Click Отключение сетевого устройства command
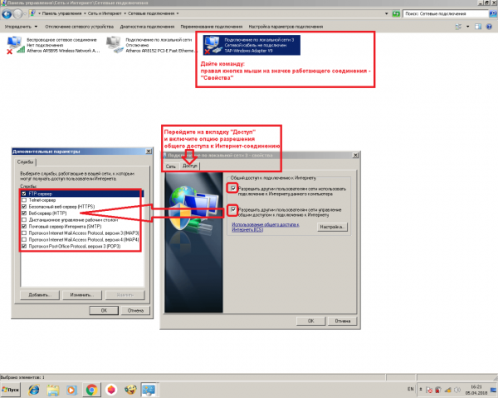Screen dimensions: 498x398 coord(79,27)
